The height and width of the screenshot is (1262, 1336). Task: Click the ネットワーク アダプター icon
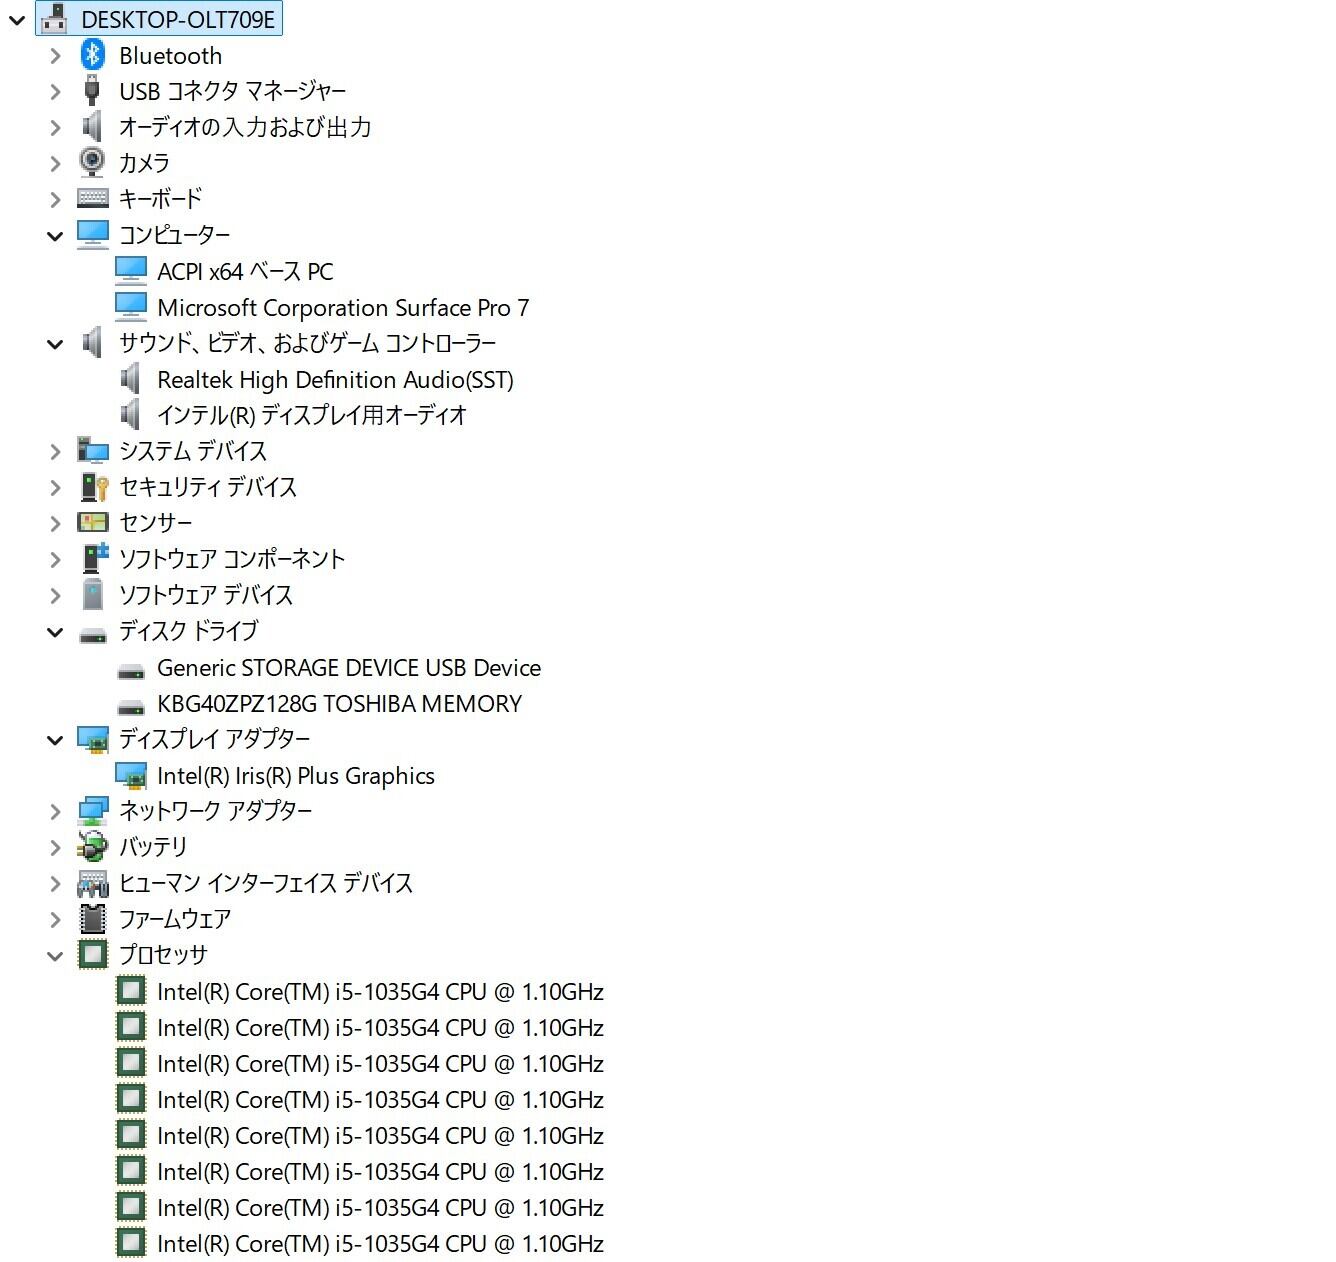coord(93,811)
